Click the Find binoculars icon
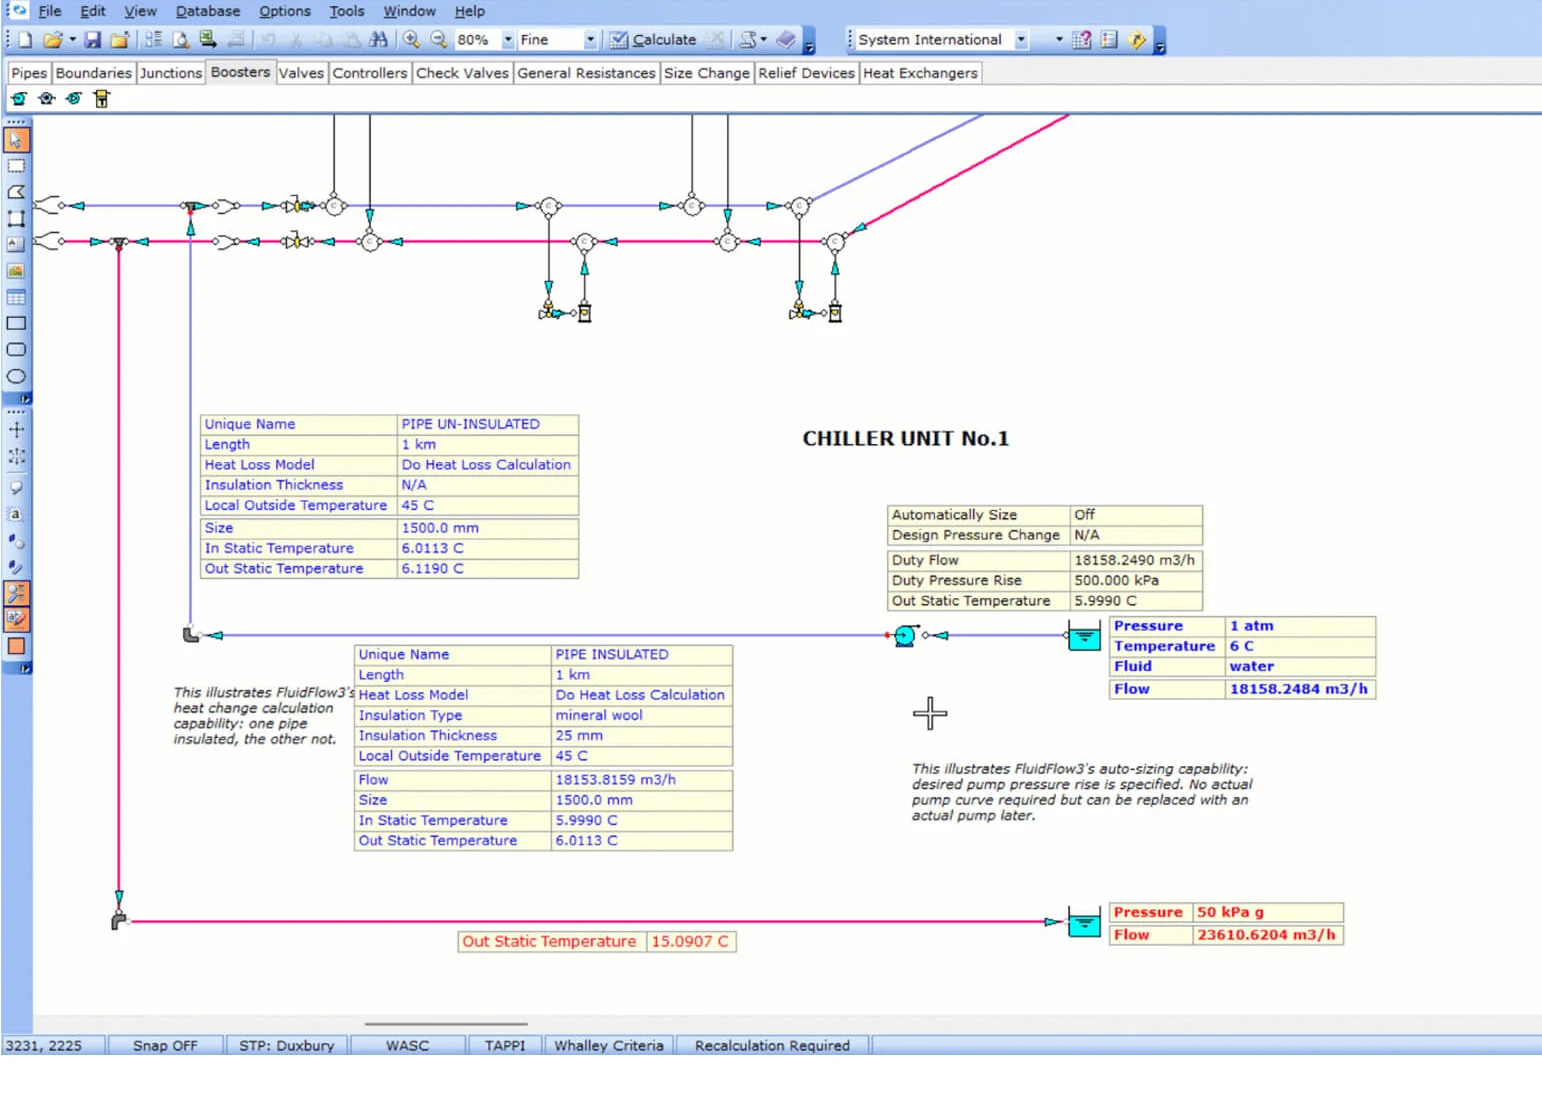This screenshot has width=1542, height=1107. (x=378, y=40)
